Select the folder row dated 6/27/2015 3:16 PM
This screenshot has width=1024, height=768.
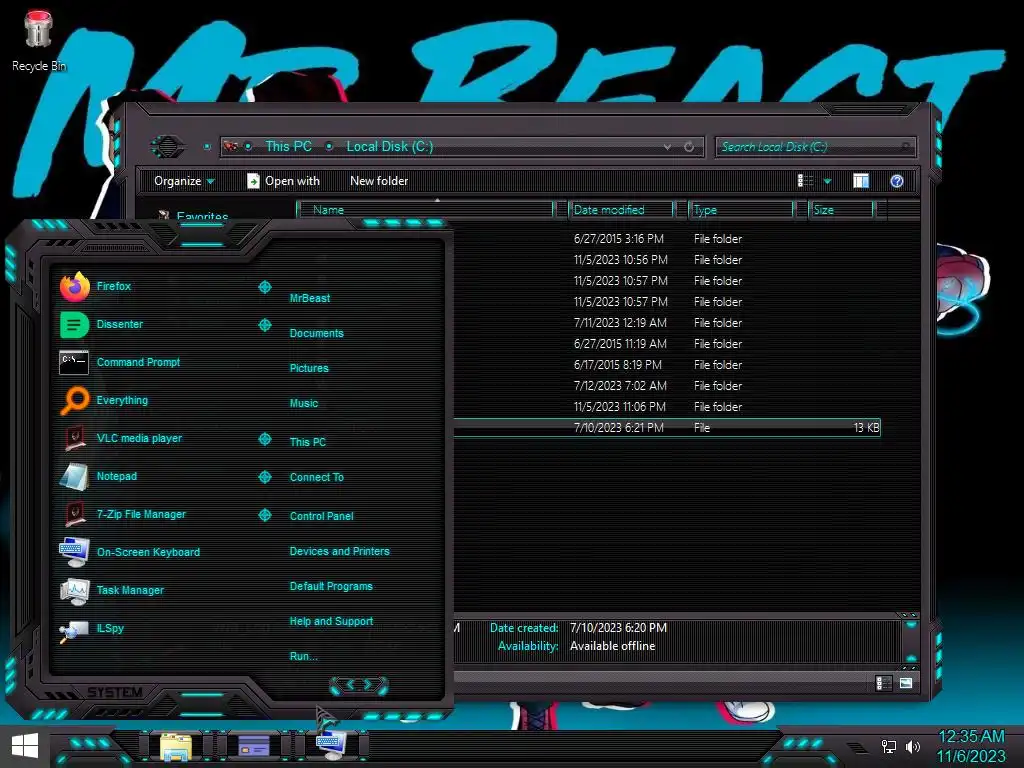point(666,239)
